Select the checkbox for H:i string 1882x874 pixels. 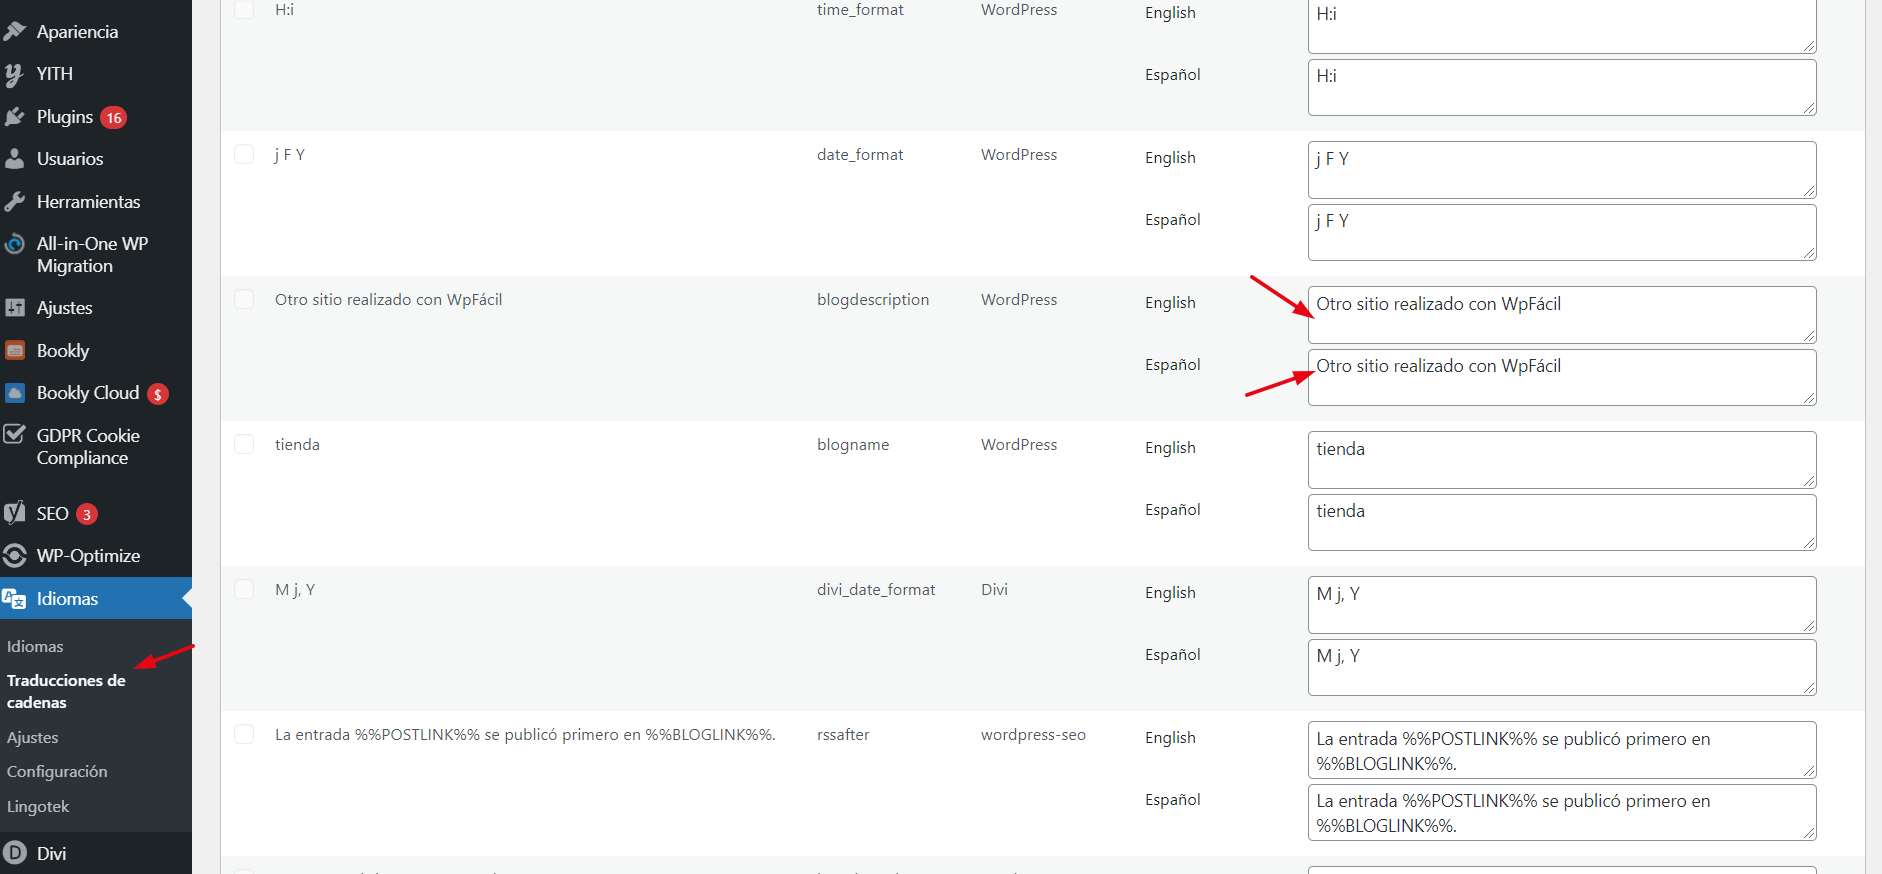(244, 9)
